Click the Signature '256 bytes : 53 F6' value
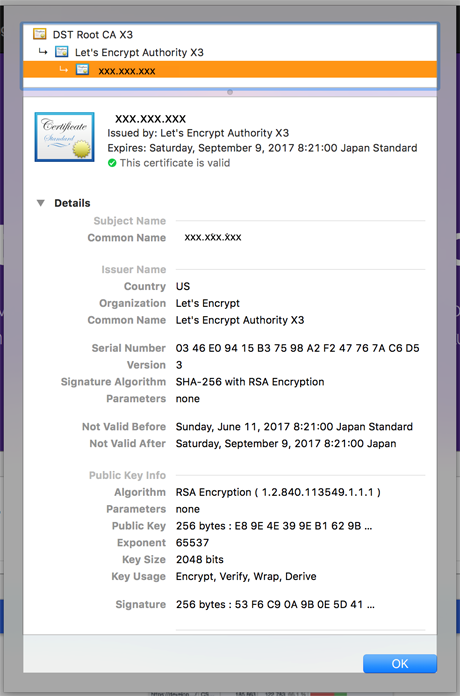The image size is (460, 696). pos(275,605)
